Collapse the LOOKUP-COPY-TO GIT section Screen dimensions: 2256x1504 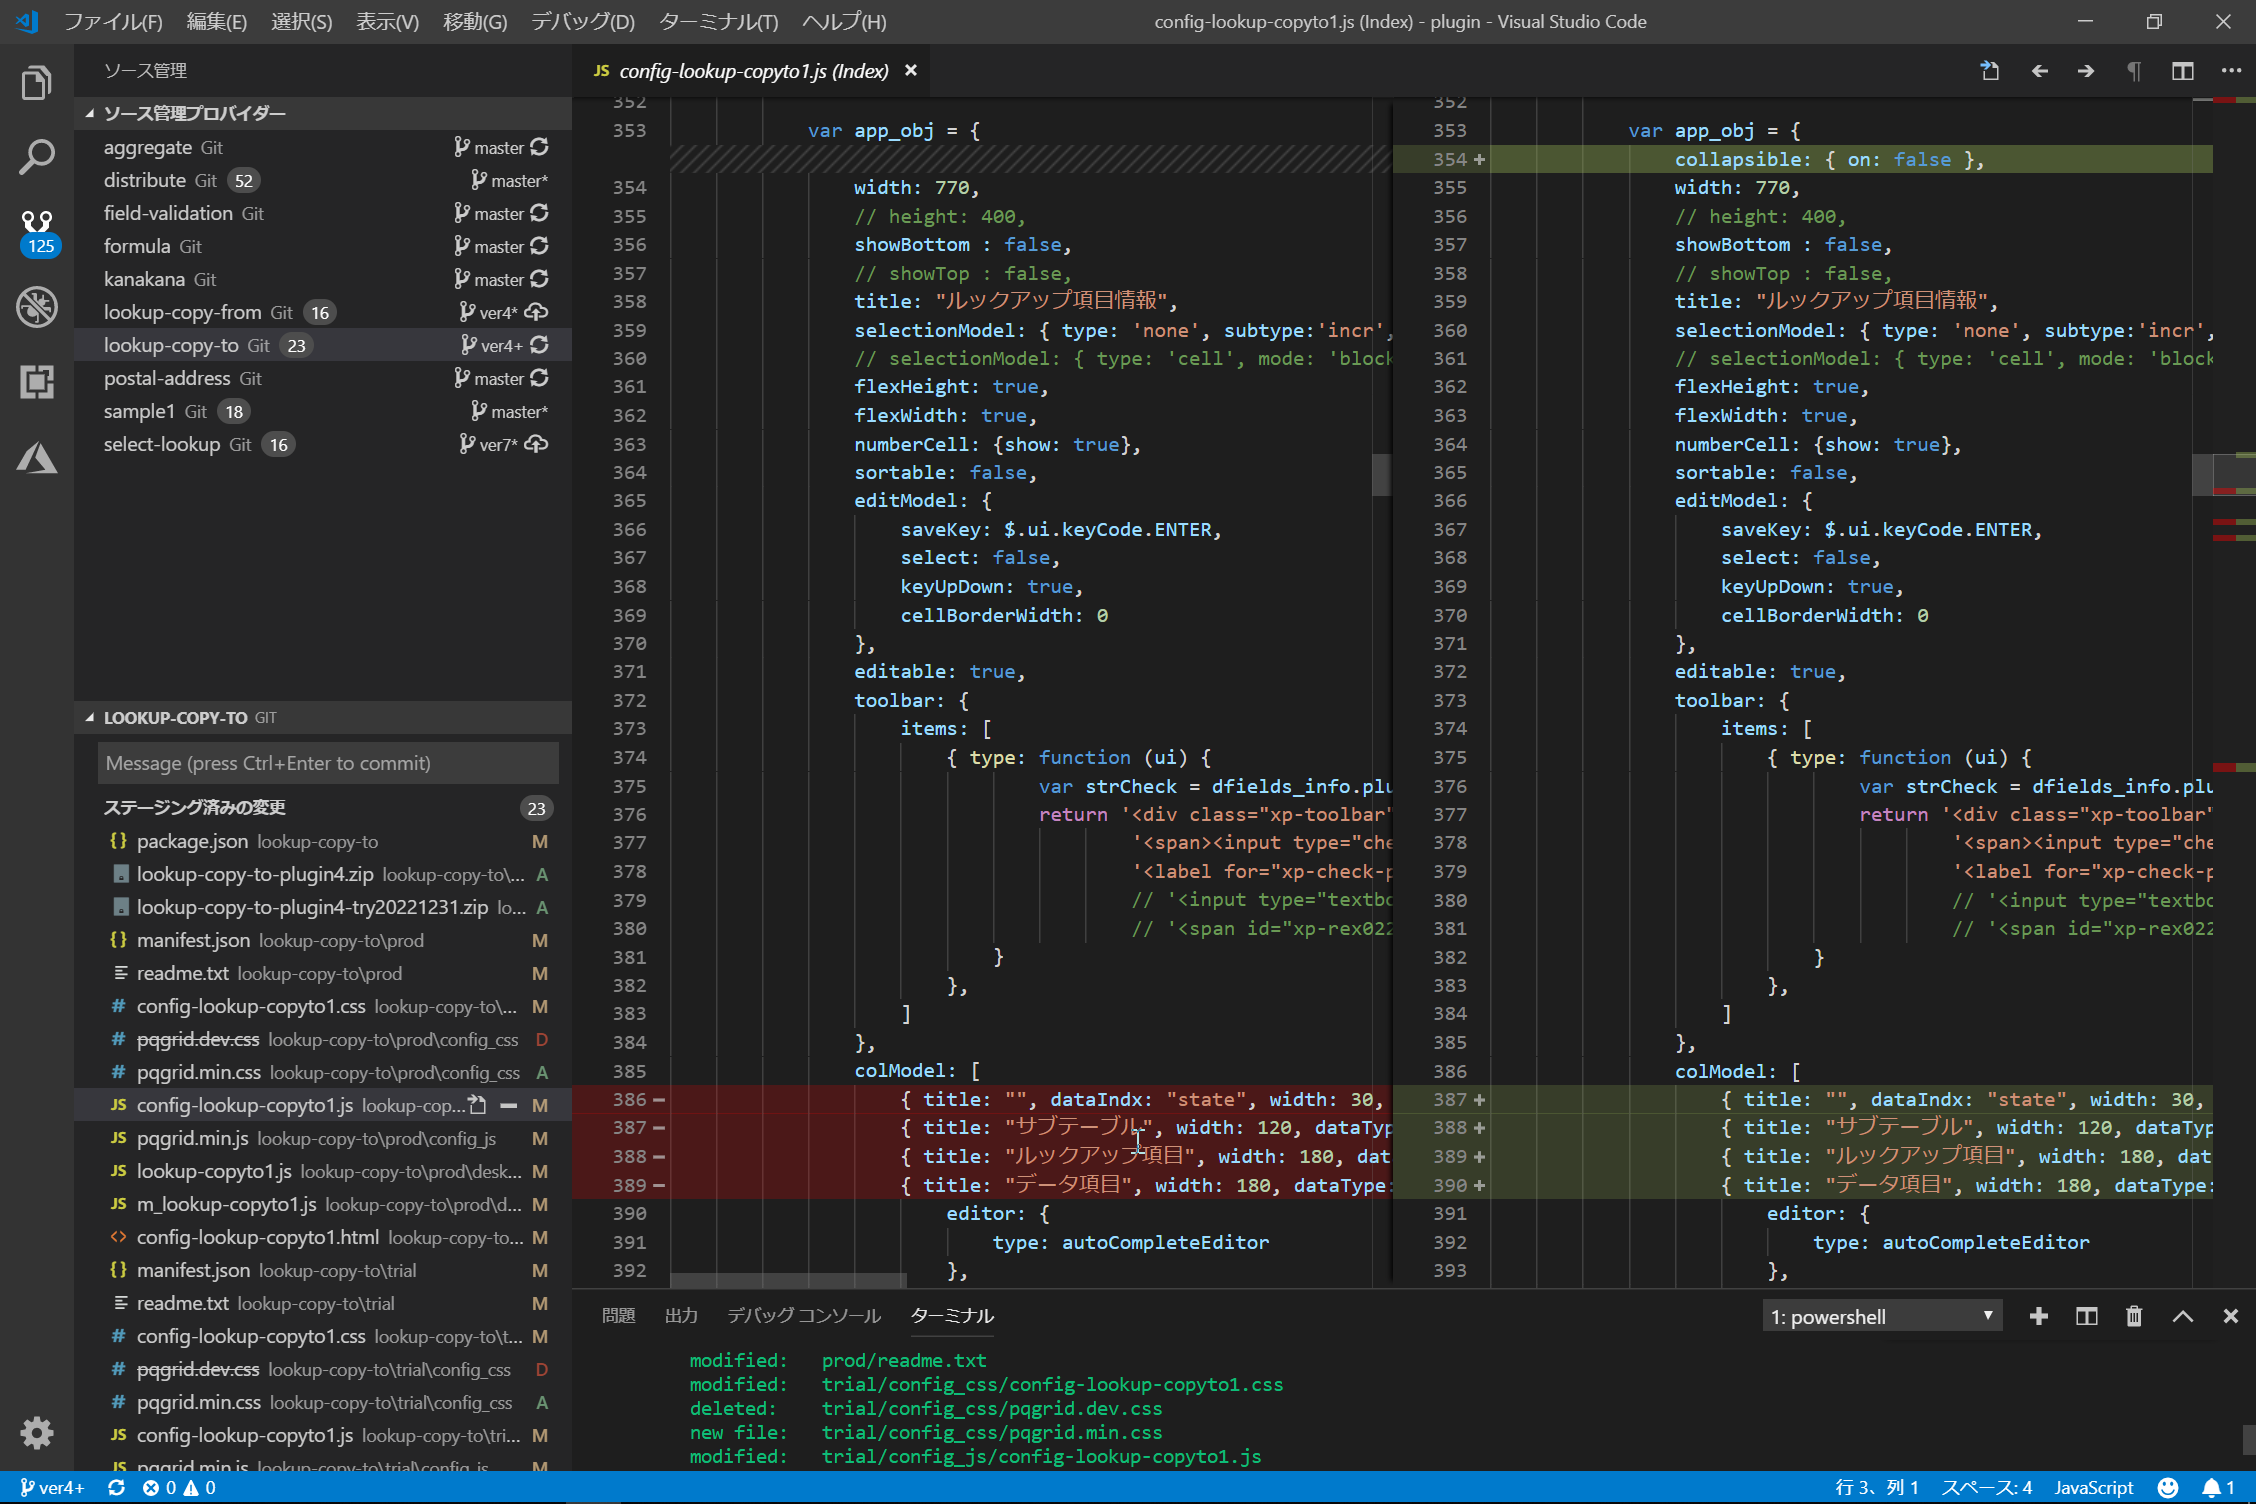[x=90, y=717]
